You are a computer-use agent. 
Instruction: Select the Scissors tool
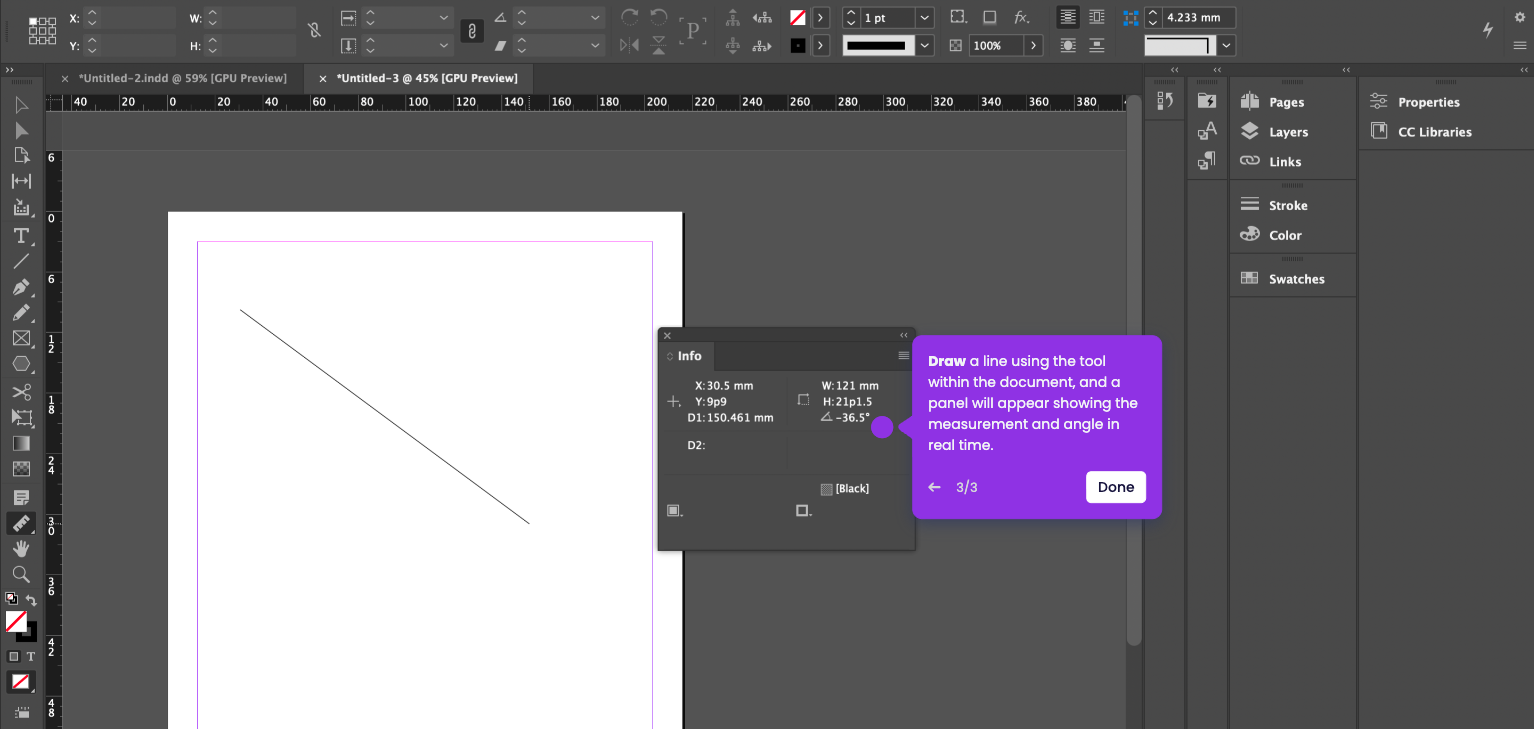pyautogui.click(x=21, y=392)
